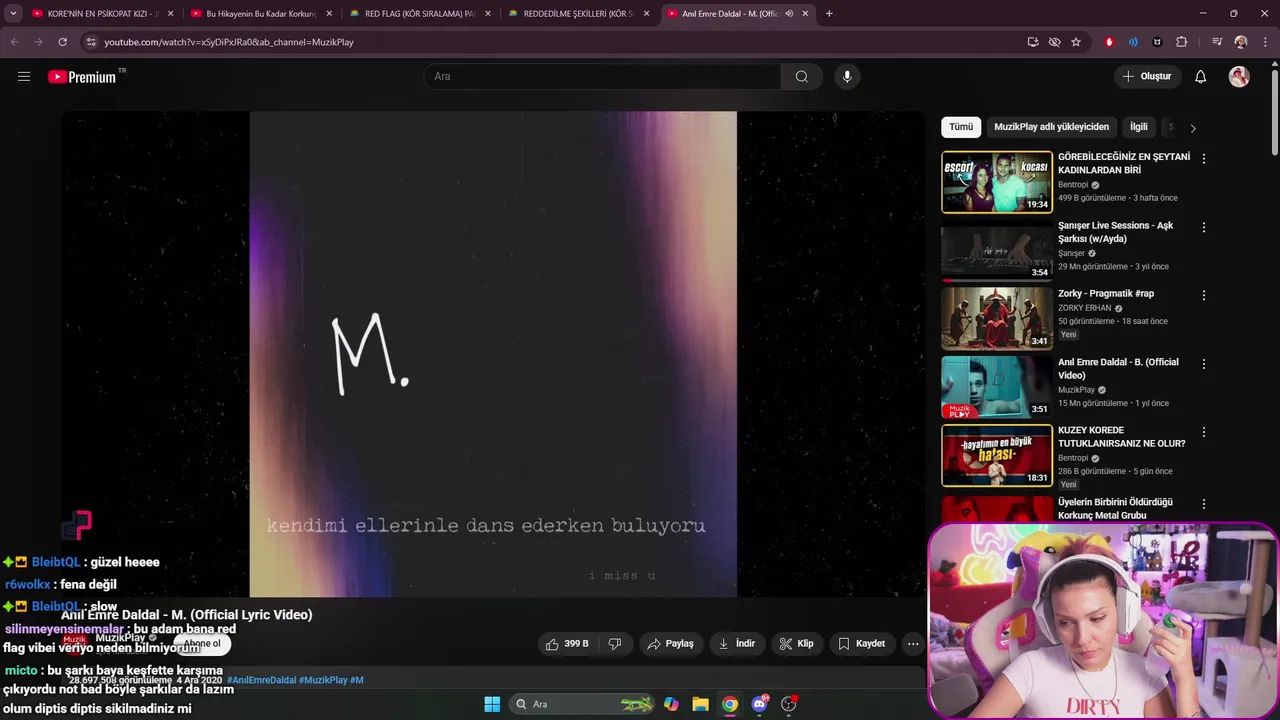
Task: Bookmark this page with the star icon
Action: pos(1076,42)
